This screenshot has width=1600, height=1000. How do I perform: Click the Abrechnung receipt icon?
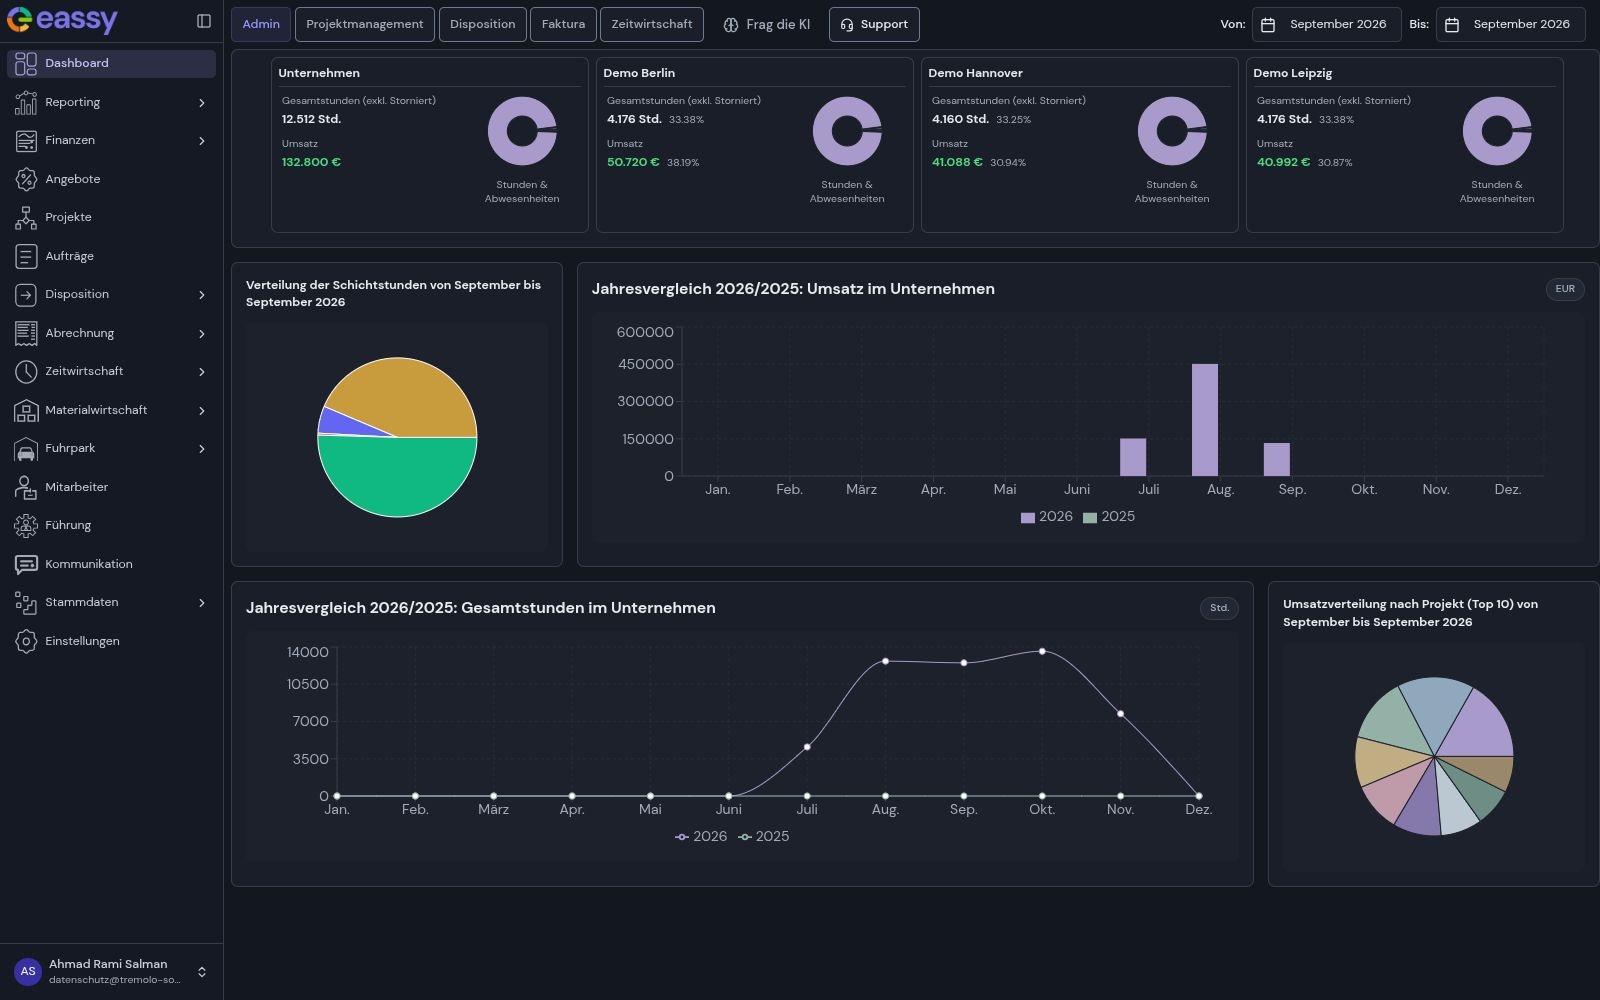[26, 333]
